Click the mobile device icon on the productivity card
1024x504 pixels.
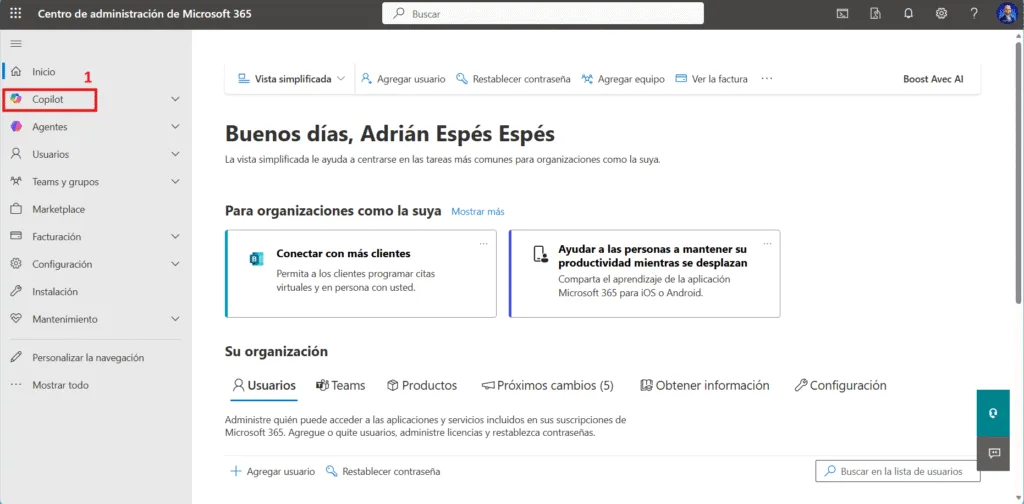tap(539, 254)
